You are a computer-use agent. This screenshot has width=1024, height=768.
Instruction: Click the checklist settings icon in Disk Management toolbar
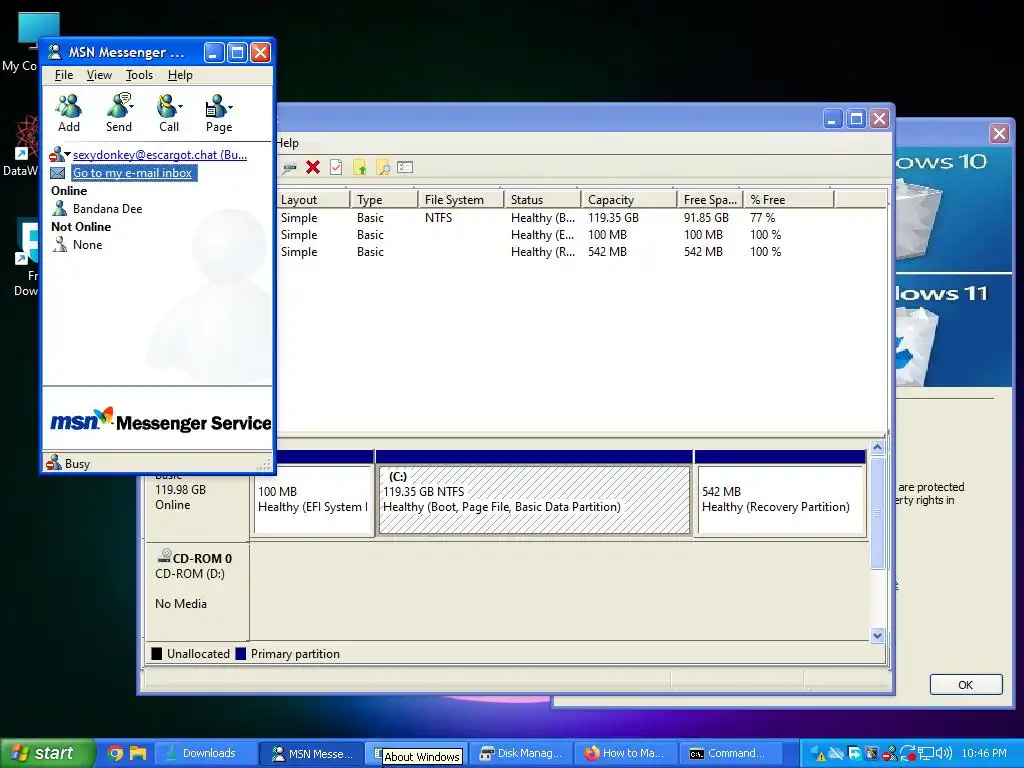pos(406,168)
